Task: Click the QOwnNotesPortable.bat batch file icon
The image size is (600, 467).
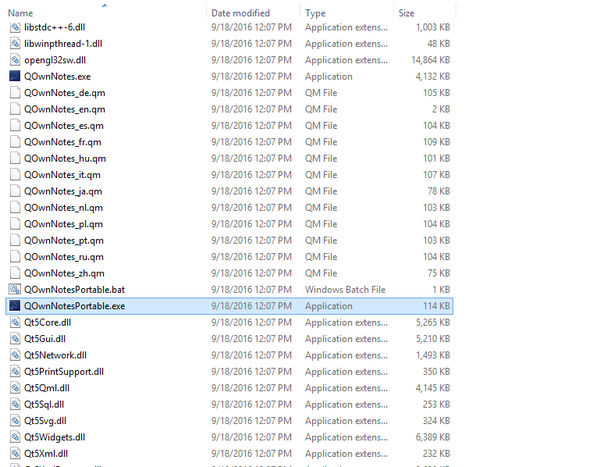Action: click(x=14, y=289)
